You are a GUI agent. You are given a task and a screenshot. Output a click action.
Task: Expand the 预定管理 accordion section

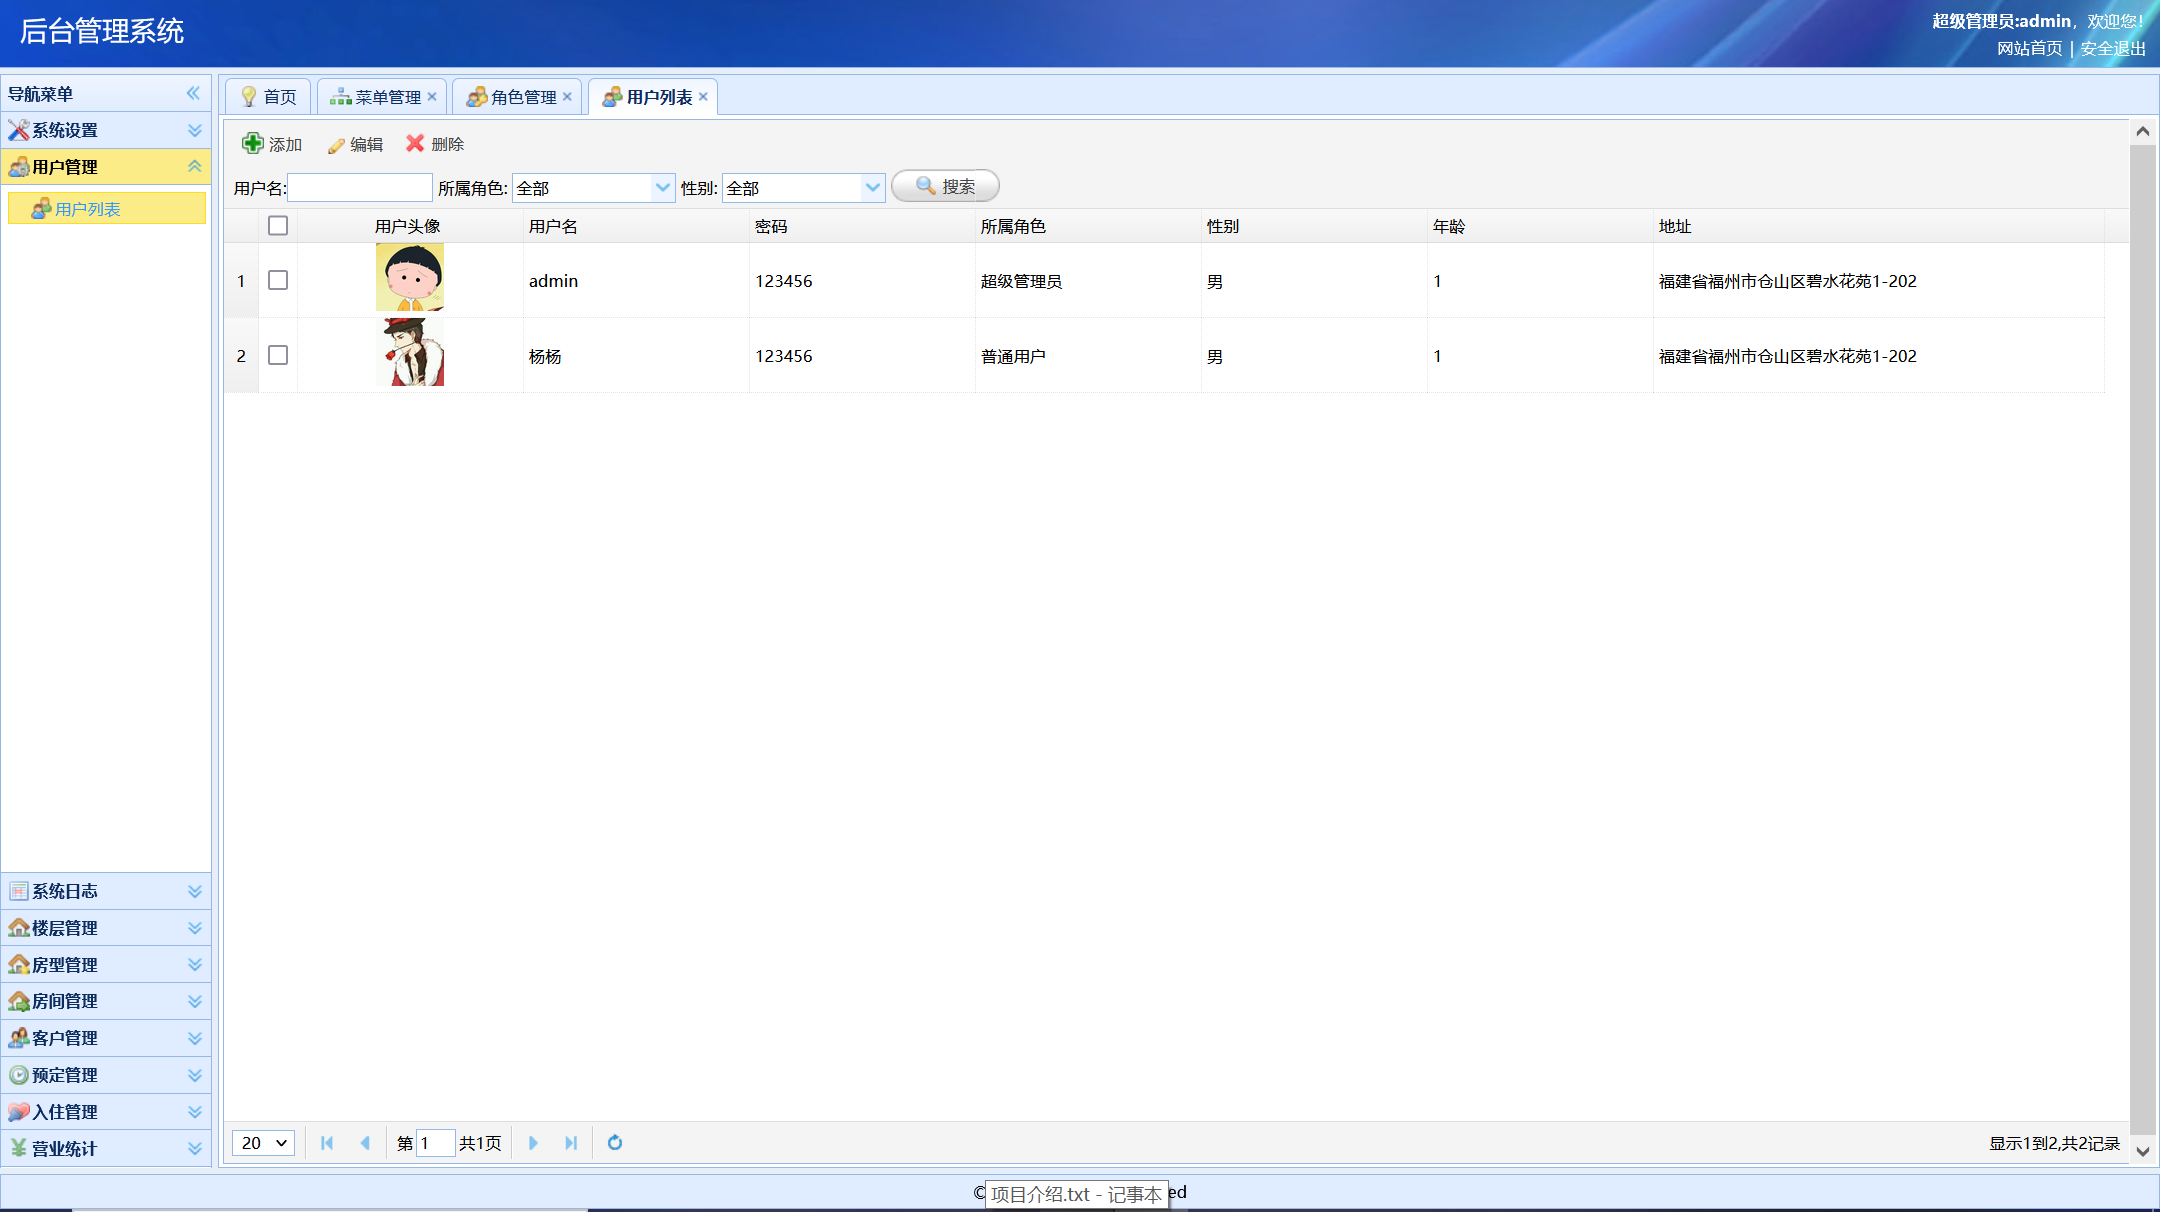pos(195,1075)
